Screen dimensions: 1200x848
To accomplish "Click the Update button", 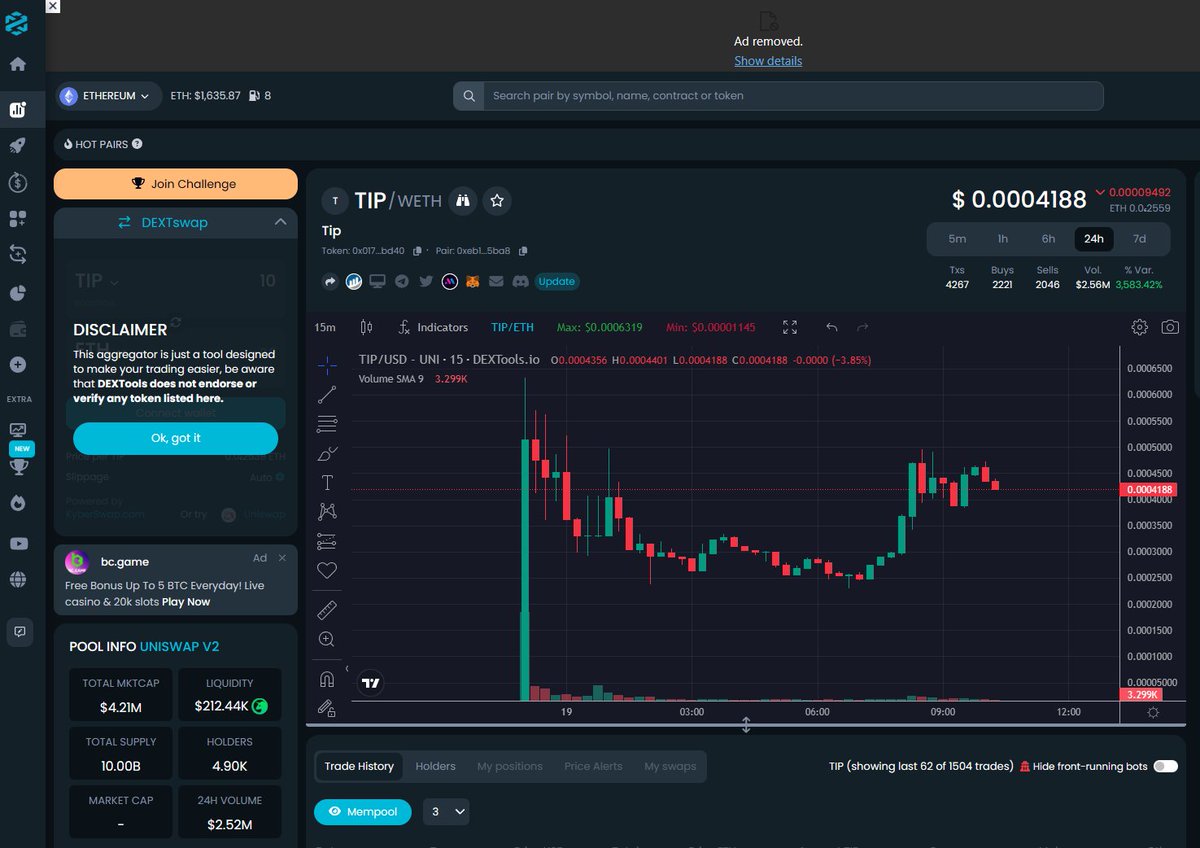I will (x=557, y=282).
